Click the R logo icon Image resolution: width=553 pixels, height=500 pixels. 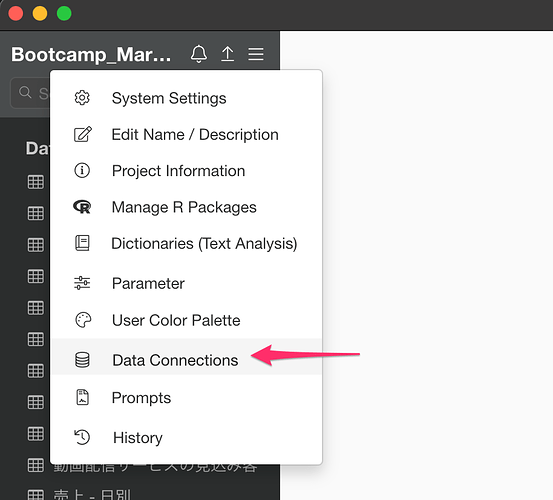[82, 207]
